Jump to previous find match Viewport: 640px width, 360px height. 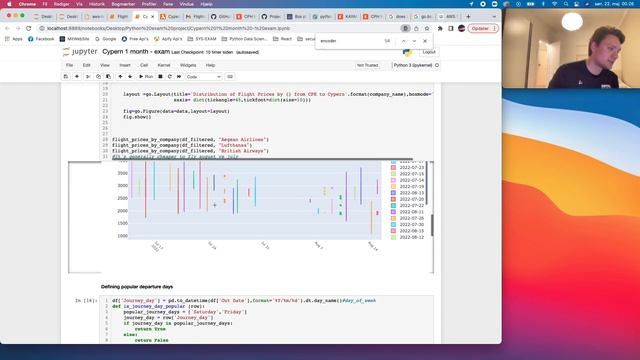click(x=403, y=41)
